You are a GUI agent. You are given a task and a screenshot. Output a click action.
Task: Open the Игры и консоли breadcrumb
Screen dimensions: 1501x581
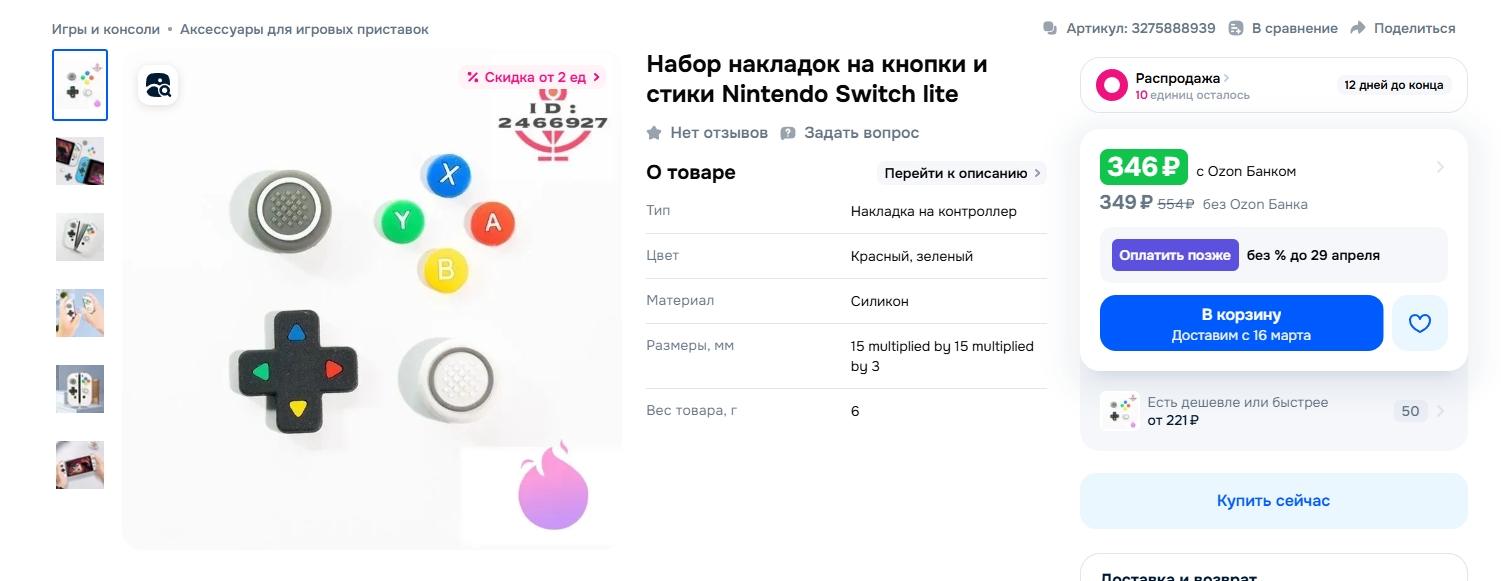[106, 29]
